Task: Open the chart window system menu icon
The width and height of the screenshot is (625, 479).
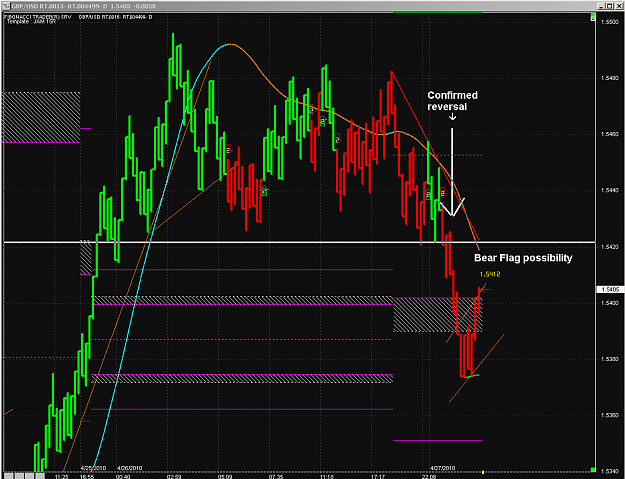Action: tap(6, 6)
